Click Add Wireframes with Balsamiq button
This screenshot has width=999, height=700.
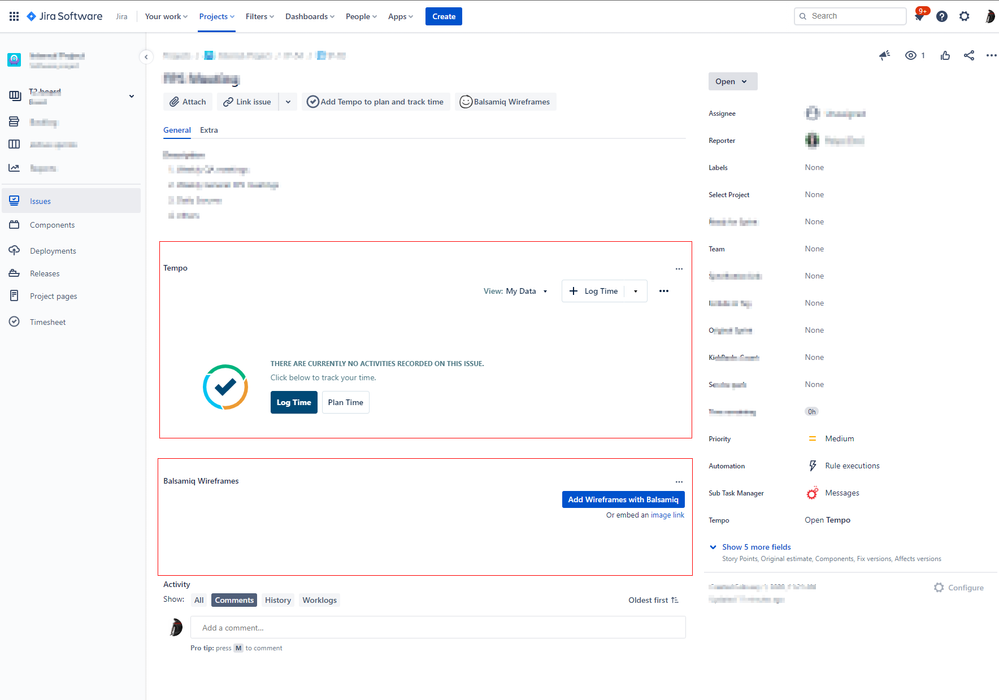(x=623, y=499)
